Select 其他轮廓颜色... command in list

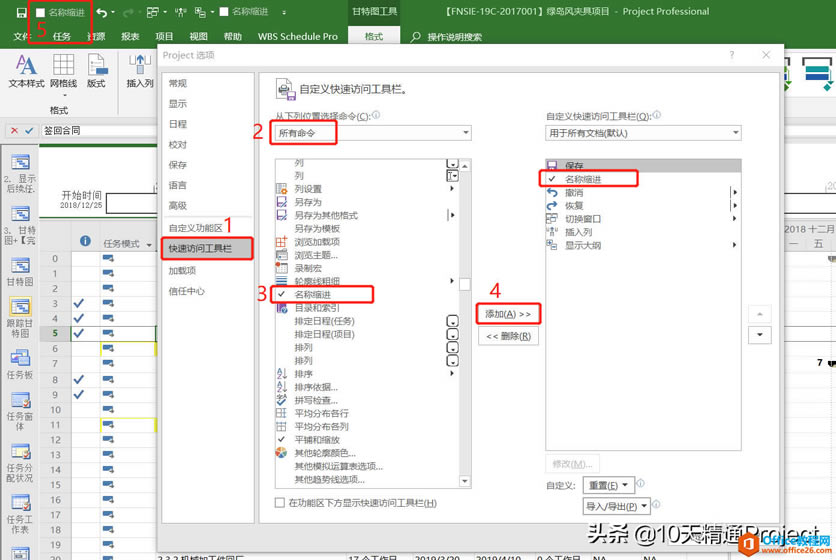325,453
